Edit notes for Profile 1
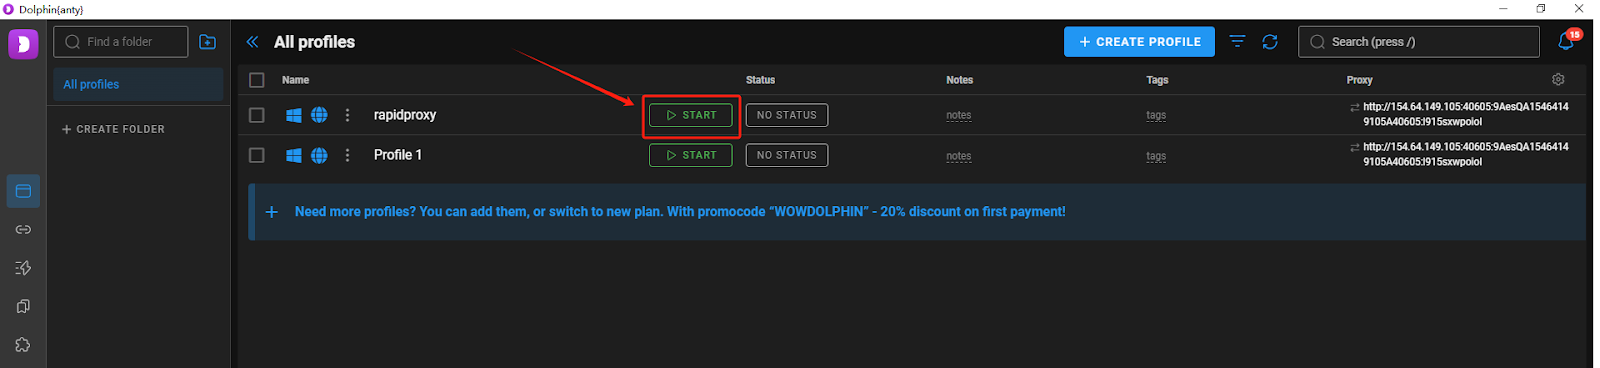Viewport: 1600px width, 368px height. [x=959, y=156]
